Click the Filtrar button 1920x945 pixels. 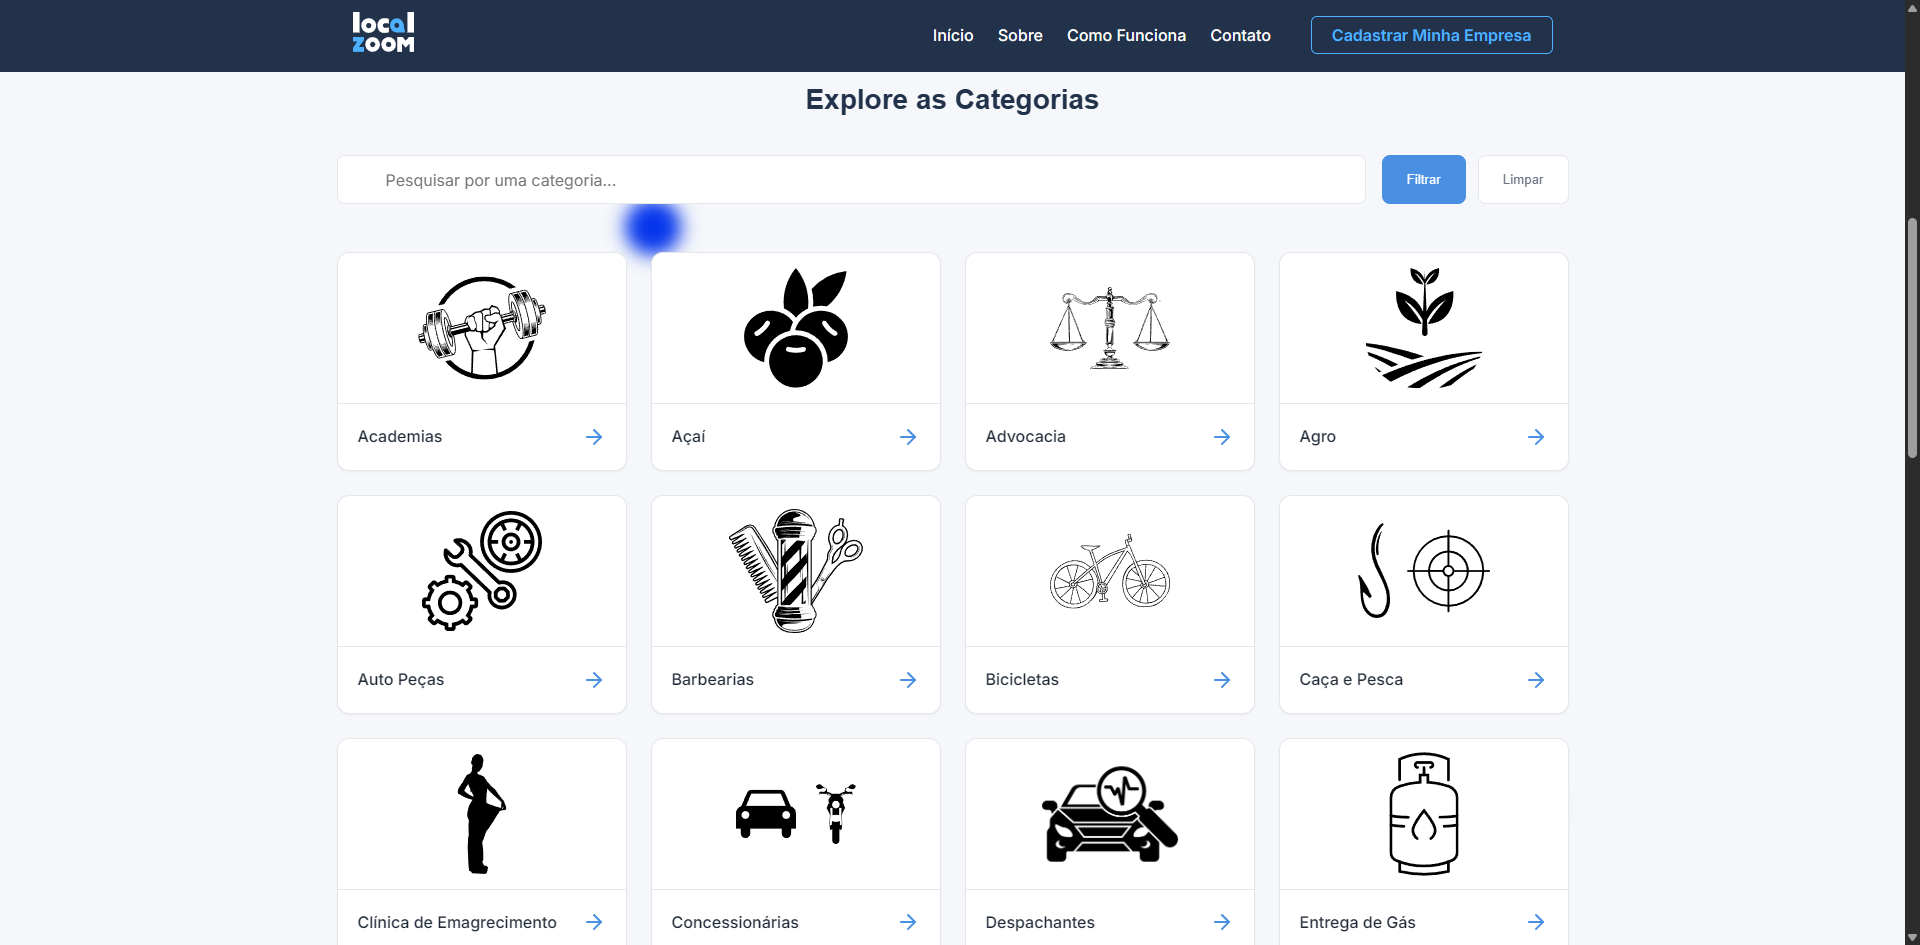coord(1423,179)
